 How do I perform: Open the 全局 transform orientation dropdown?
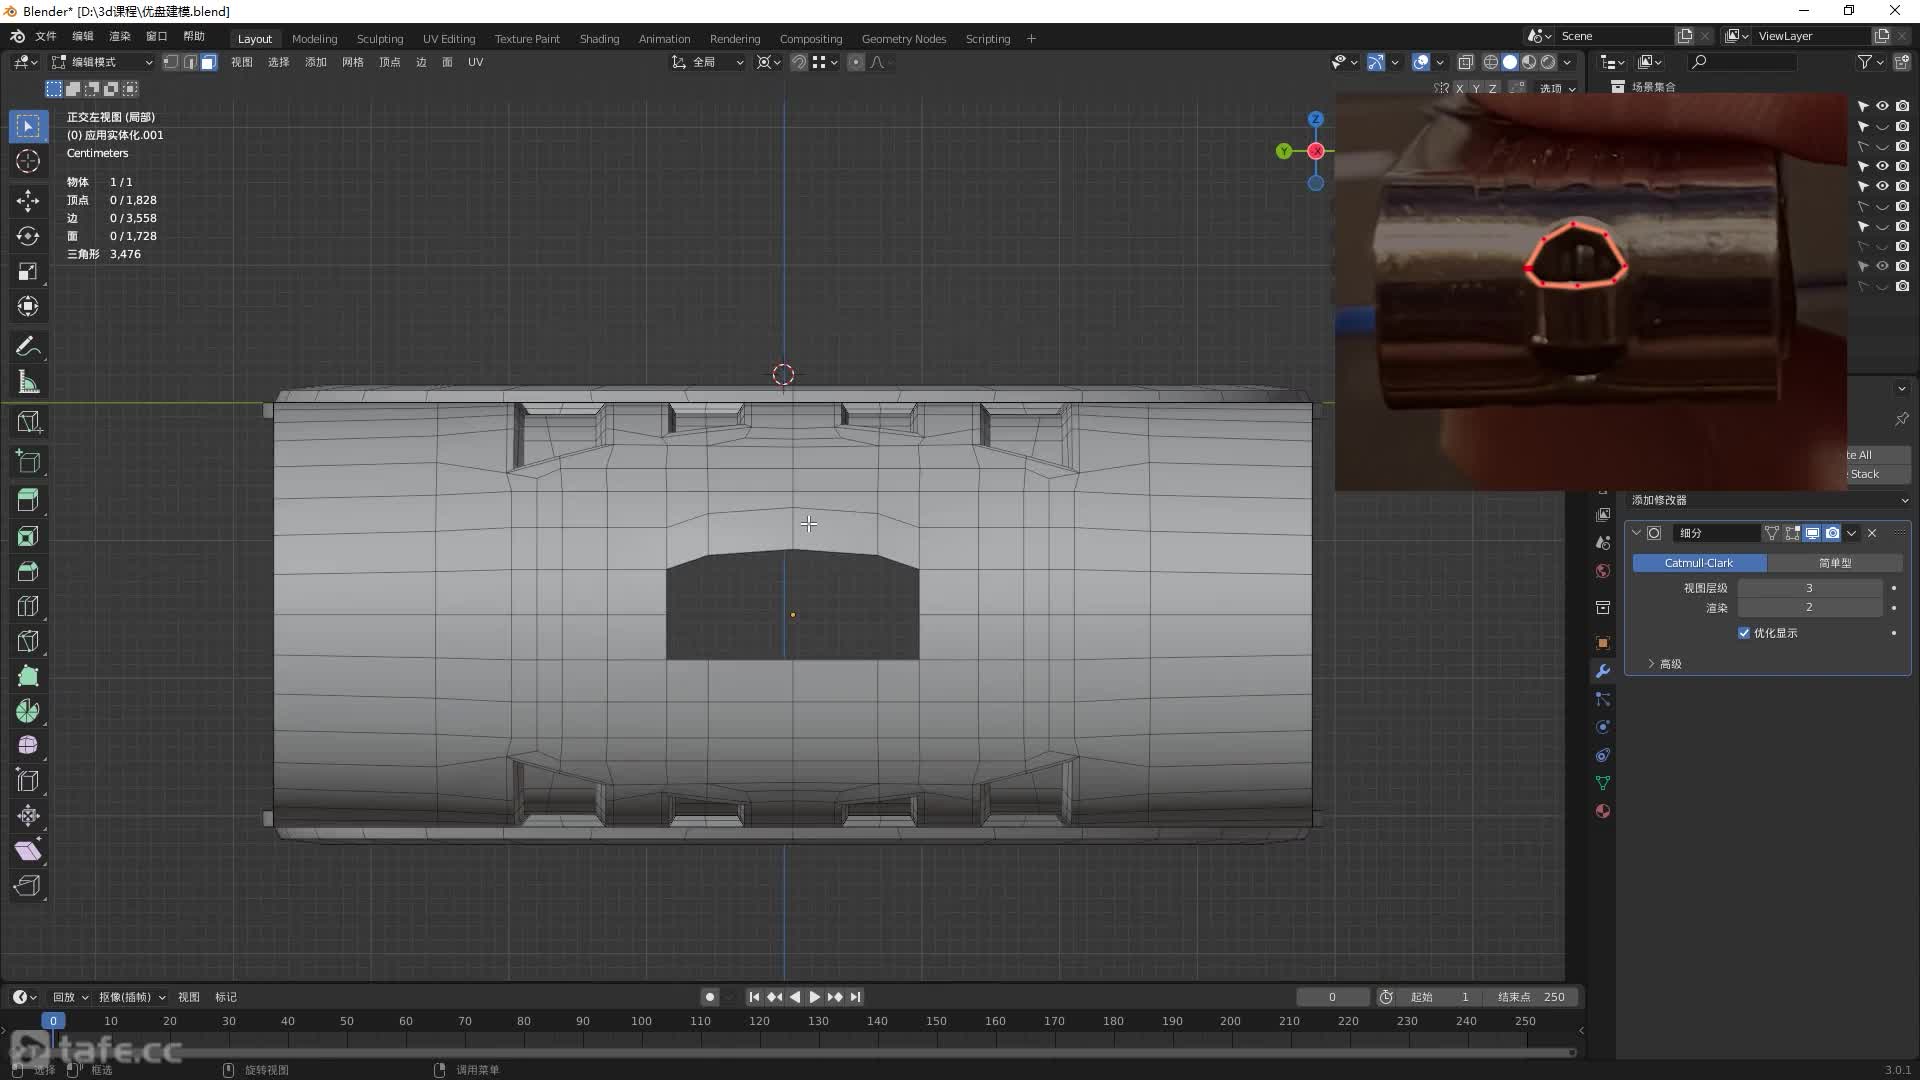pos(707,62)
